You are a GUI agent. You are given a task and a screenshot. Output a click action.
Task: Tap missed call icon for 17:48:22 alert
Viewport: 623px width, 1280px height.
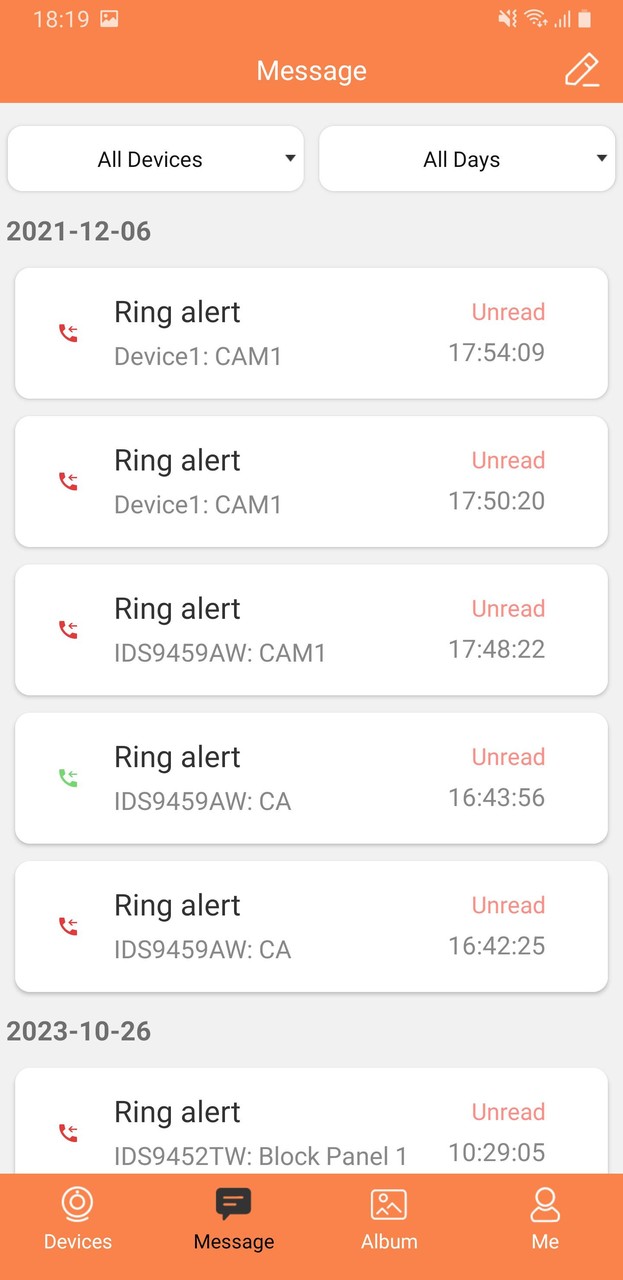pos(68,630)
